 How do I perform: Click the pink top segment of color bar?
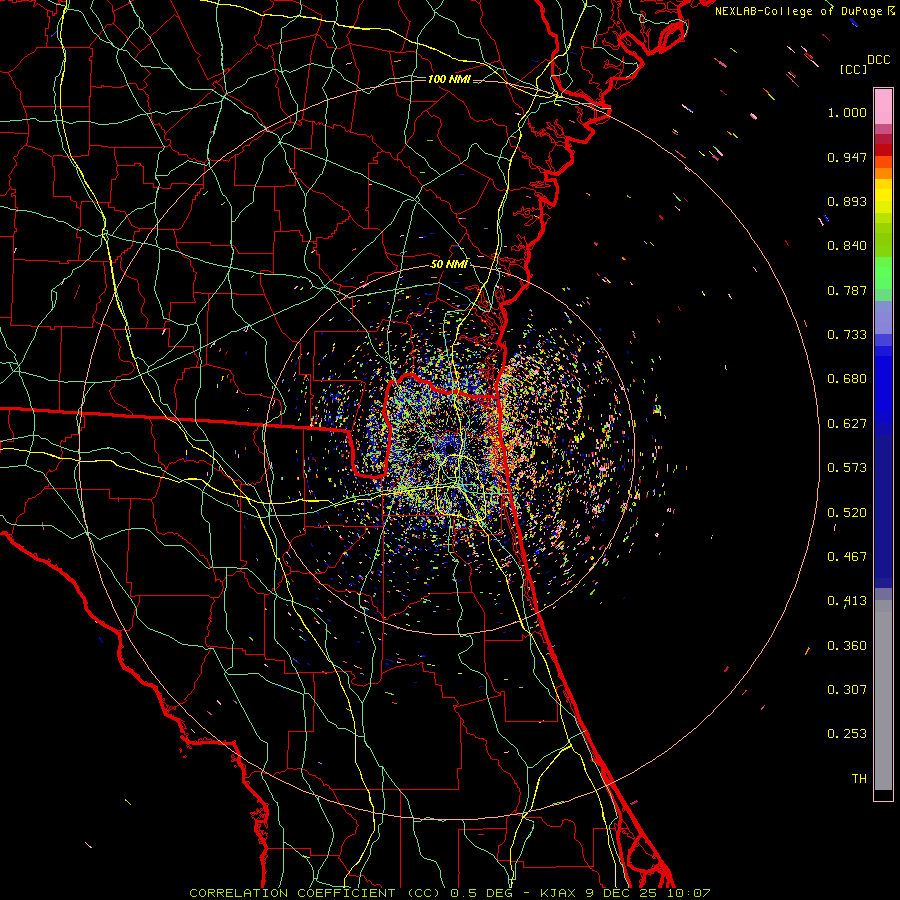click(883, 106)
